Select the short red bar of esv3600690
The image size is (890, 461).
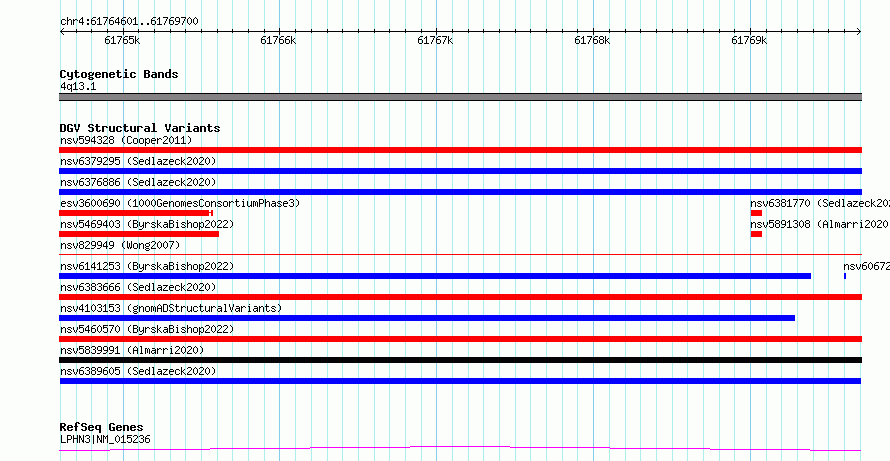click(136, 213)
